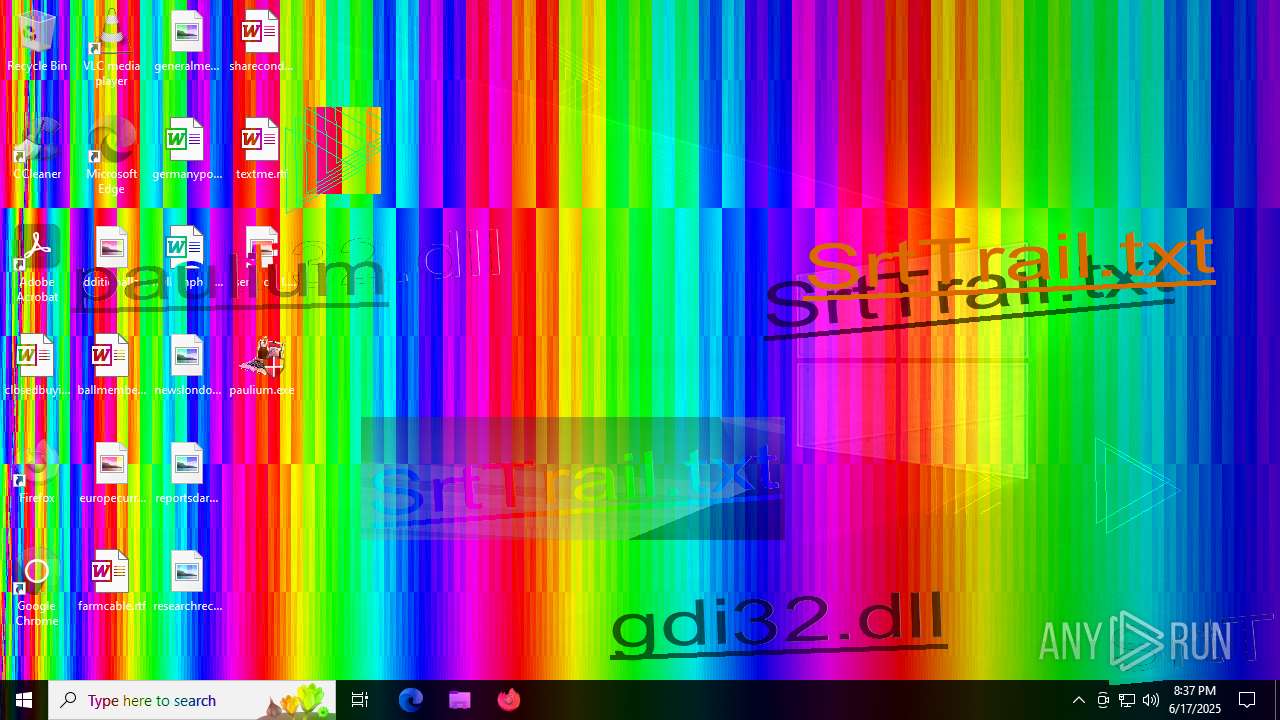Select the Adobe Acrobat desktop shortcut
The height and width of the screenshot is (720, 1280).
click(37, 264)
